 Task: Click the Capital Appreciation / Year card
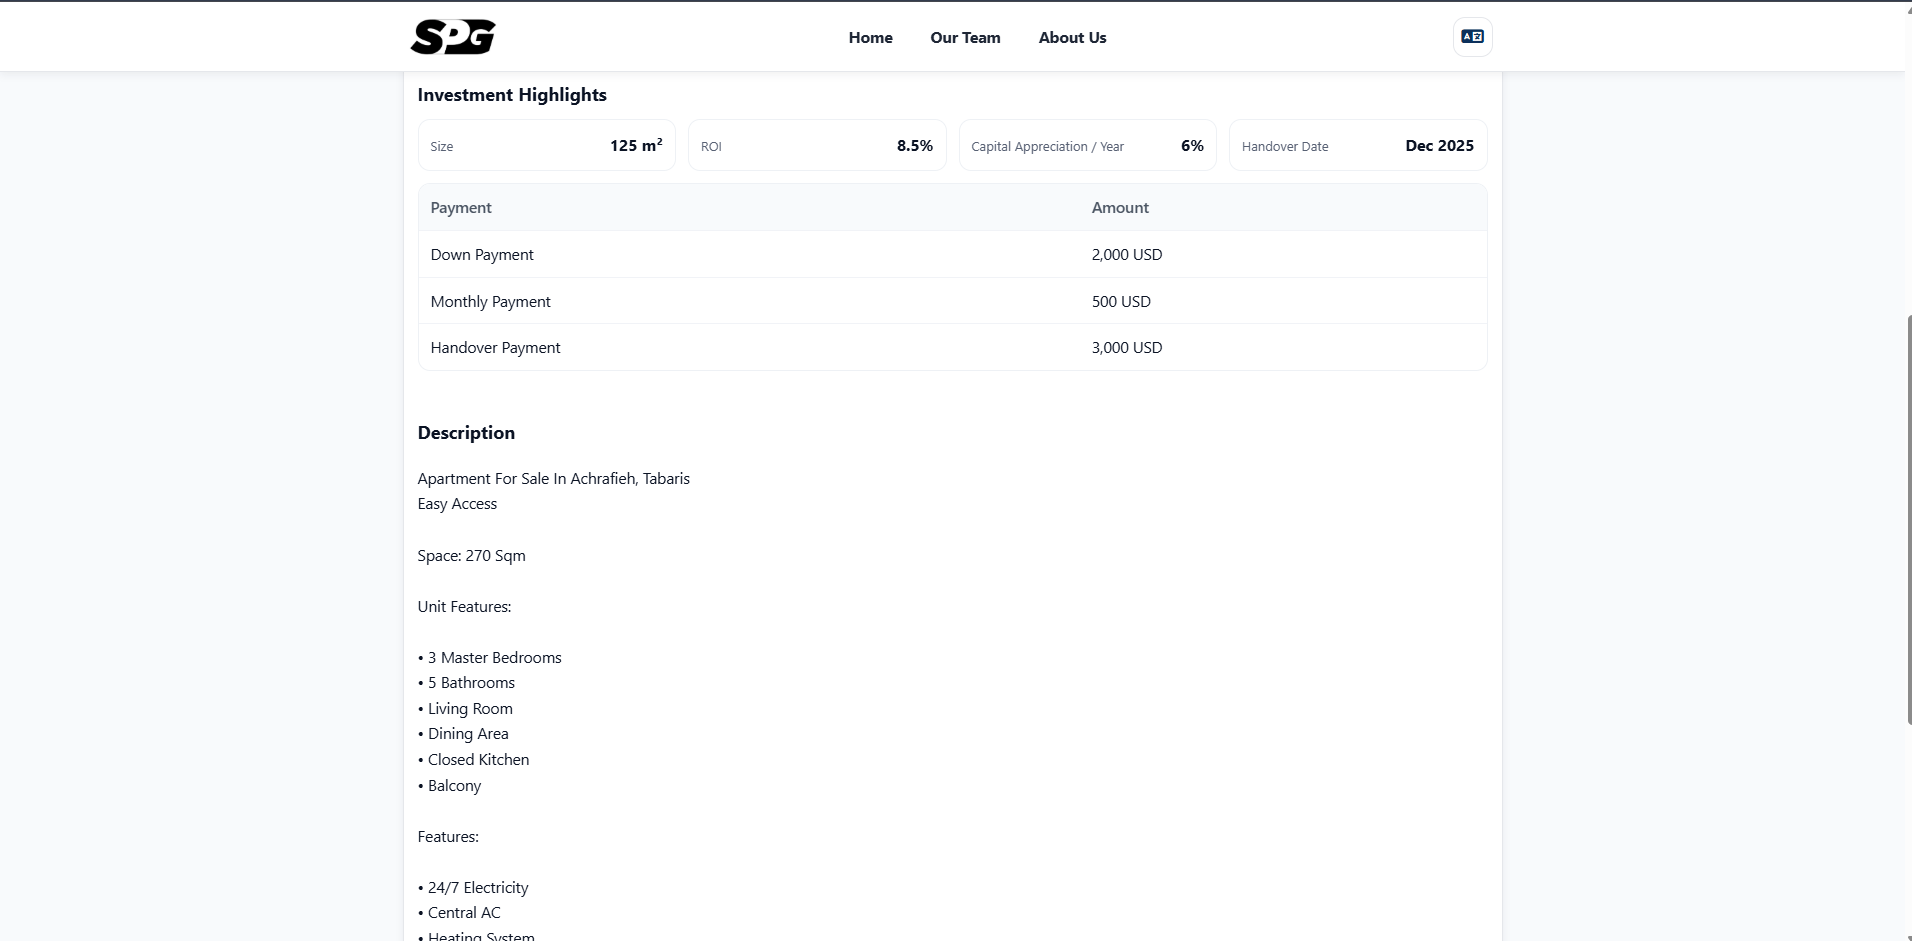(x=1087, y=146)
